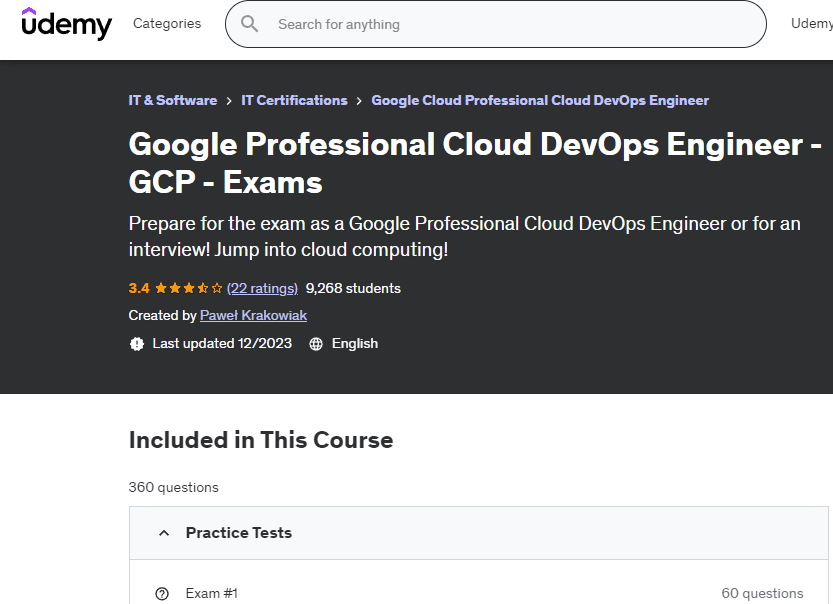Click the Udemy logo
833x604 pixels.
(67, 24)
